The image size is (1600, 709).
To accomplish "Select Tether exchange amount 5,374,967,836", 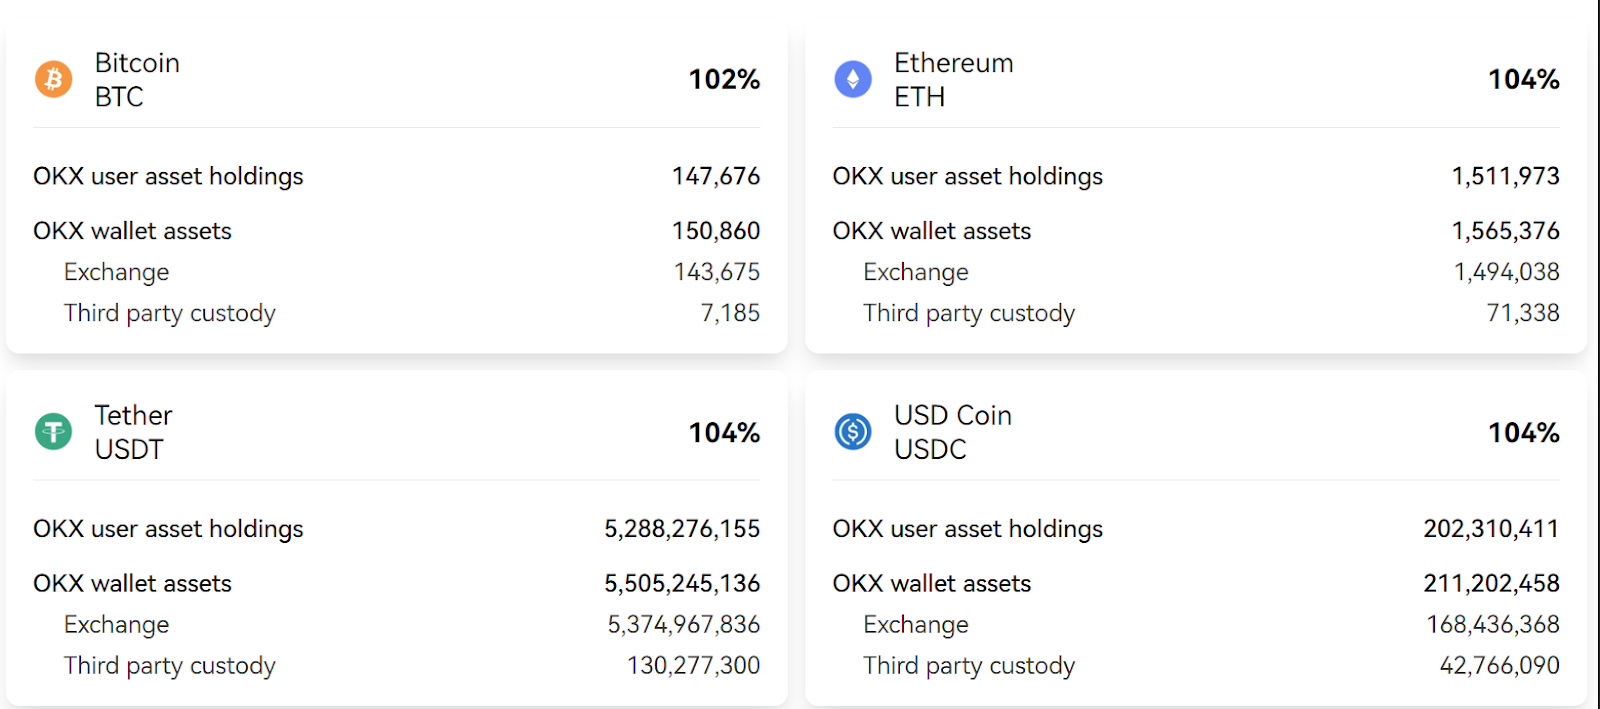I will (684, 625).
